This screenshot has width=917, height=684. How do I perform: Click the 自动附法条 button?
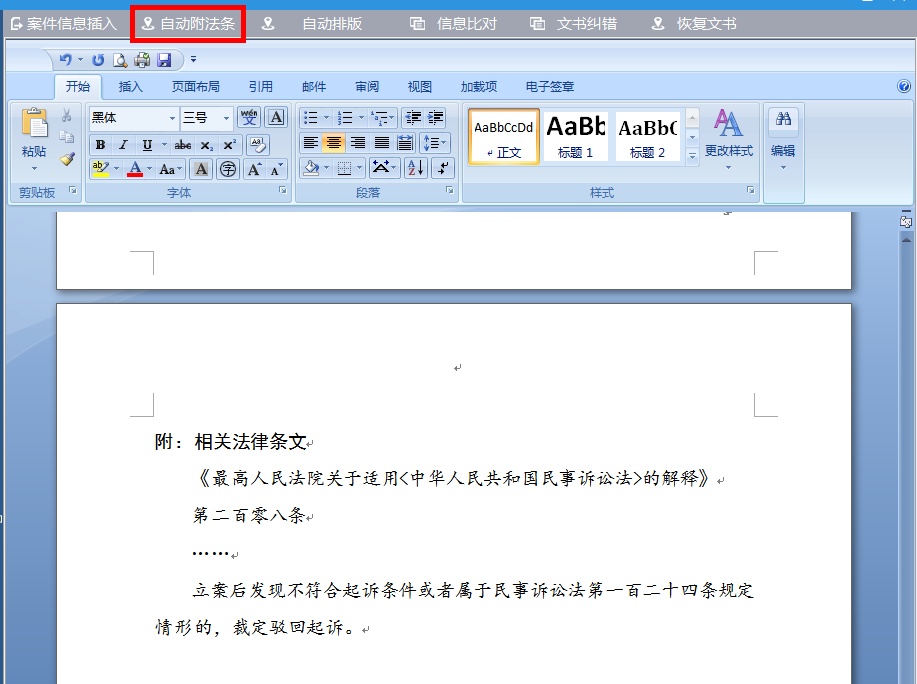pyautogui.click(x=188, y=24)
